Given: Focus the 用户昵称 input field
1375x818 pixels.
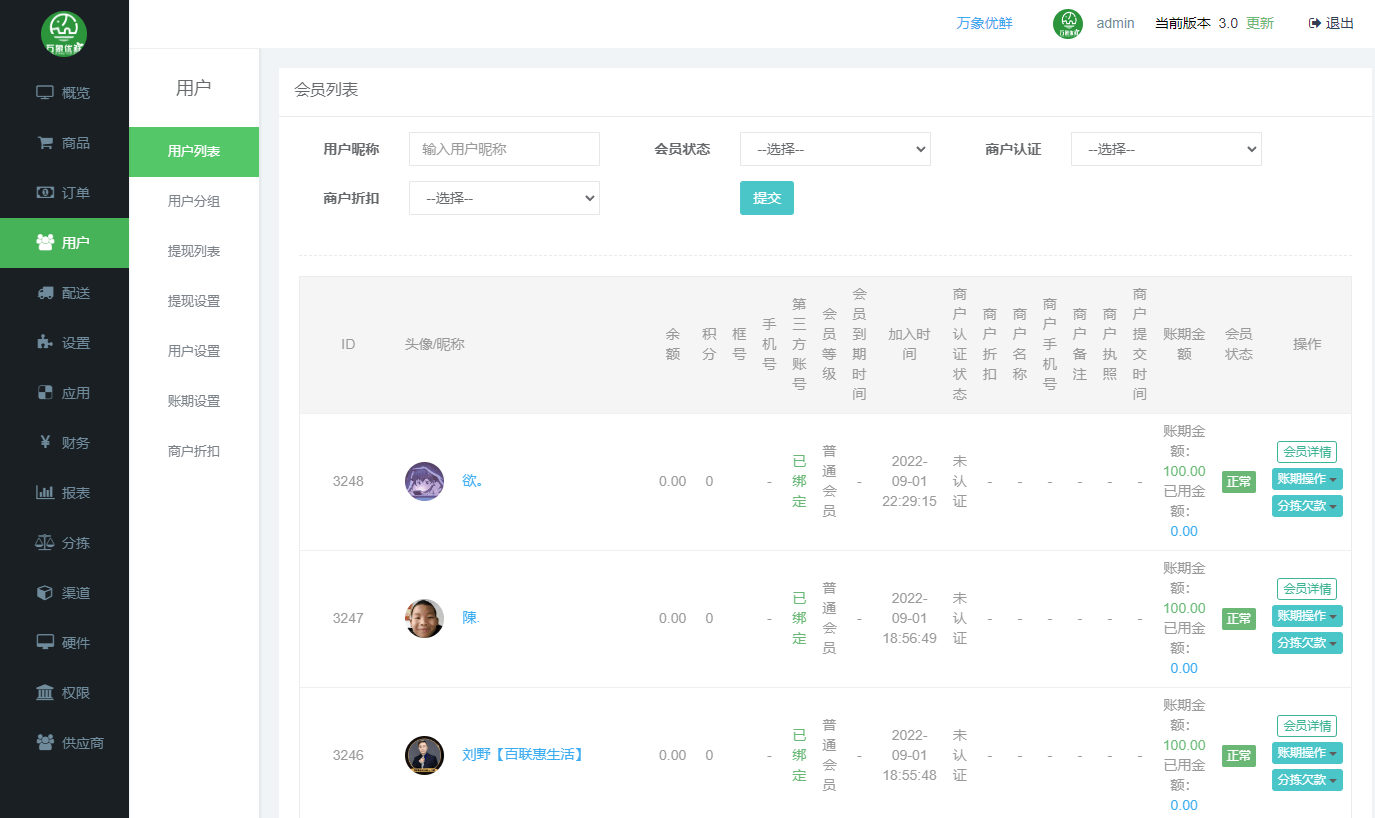Looking at the screenshot, I should click(x=504, y=149).
